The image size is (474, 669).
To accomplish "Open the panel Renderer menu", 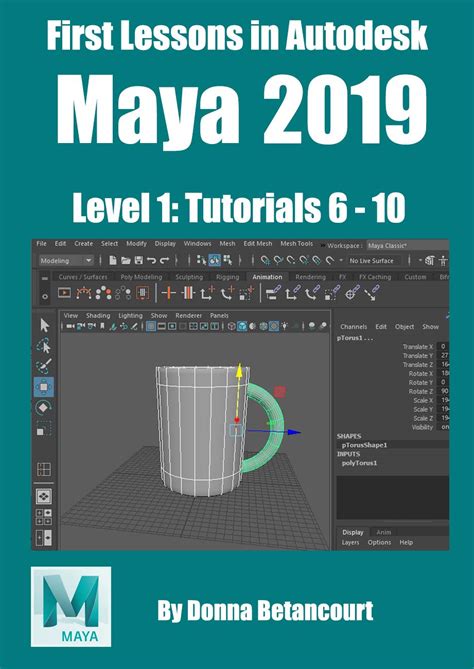I will pyautogui.click(x=188, y=316).
